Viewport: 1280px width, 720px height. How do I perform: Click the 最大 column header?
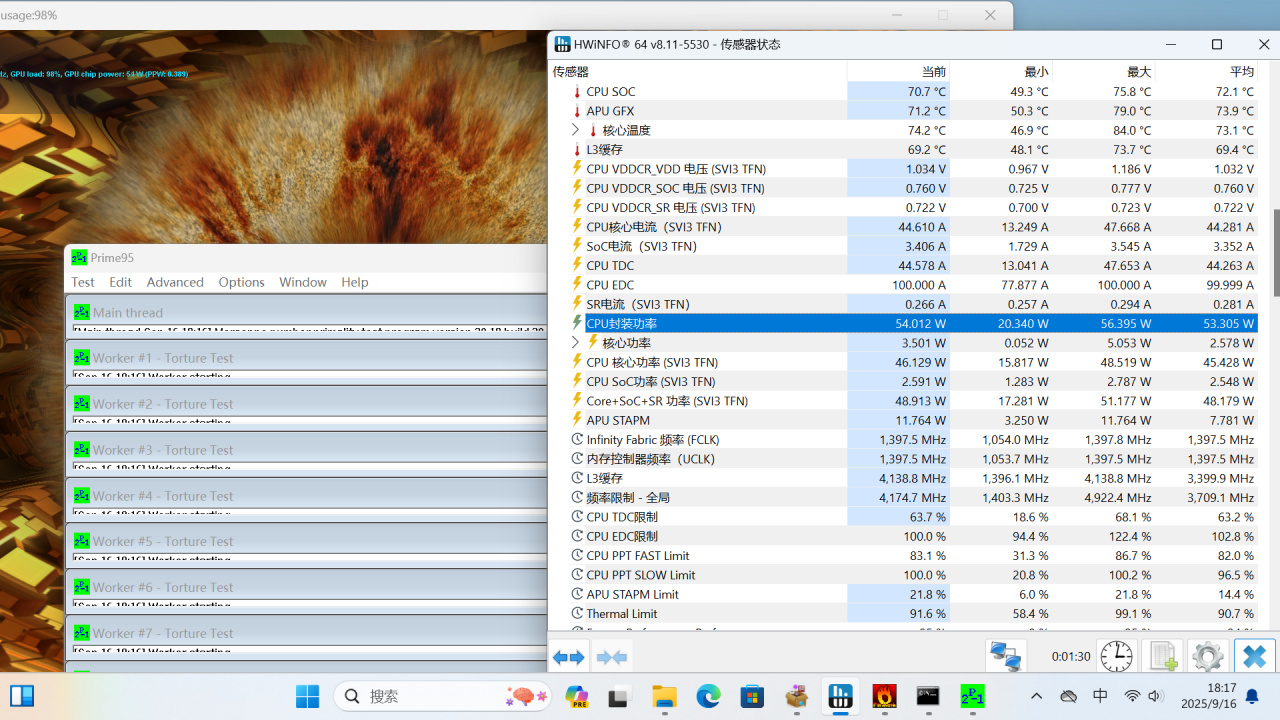pos(1104,72)
